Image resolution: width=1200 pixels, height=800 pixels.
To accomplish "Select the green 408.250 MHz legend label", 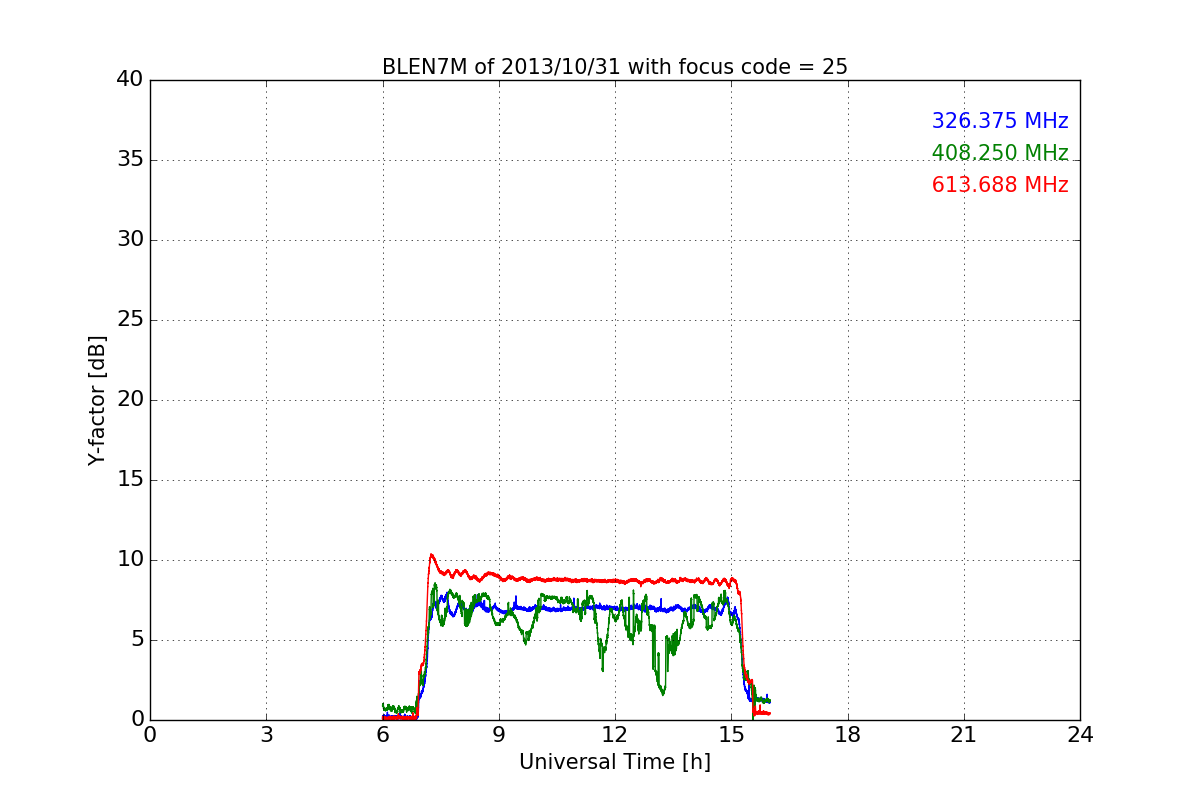I will 1000,153.
